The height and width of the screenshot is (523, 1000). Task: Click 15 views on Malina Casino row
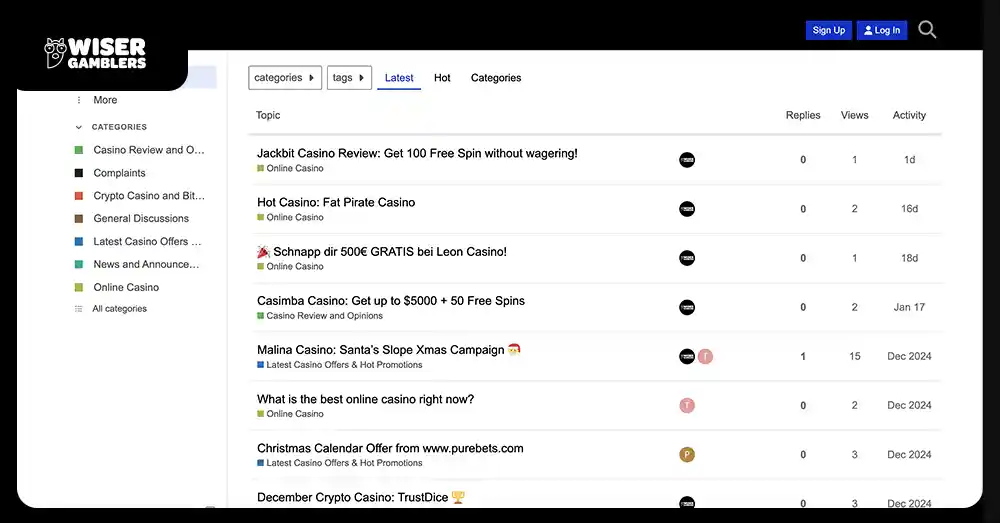pyautogui.click(x=855, y=356)
